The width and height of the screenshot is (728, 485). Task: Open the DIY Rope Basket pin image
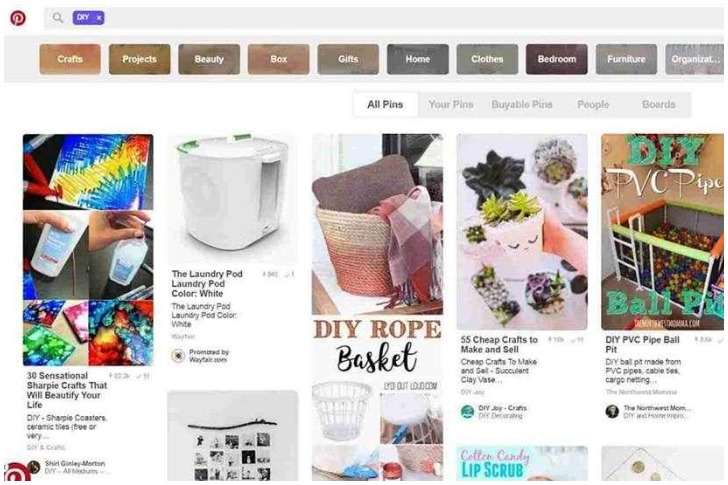coord(377,307)
